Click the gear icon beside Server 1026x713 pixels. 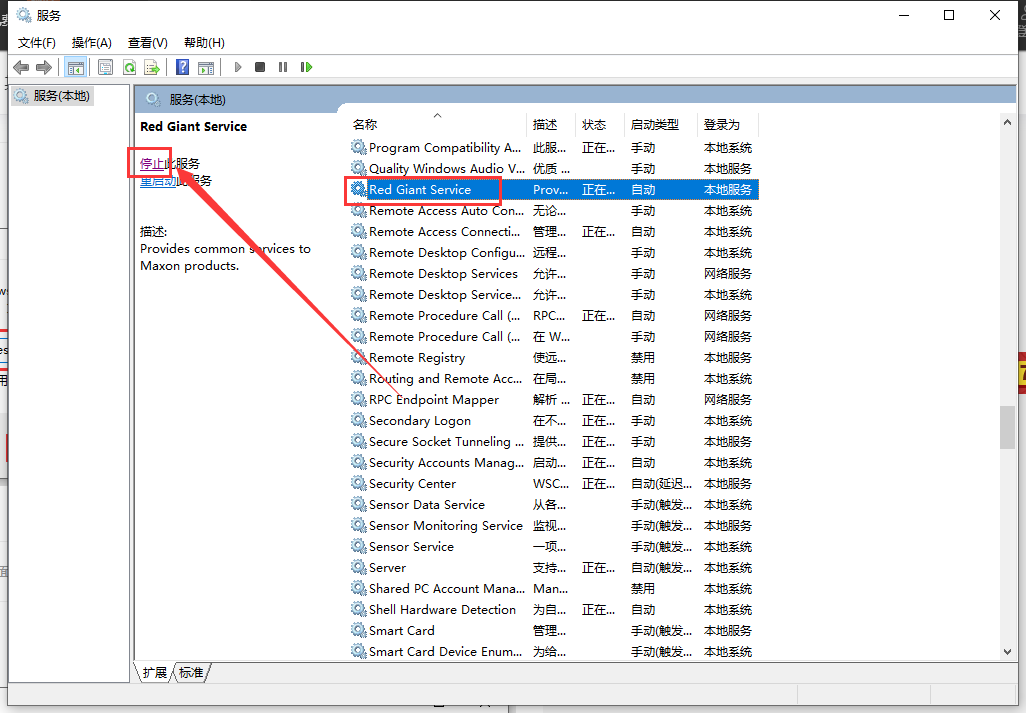pyautogui.click(x=358, y=567)
